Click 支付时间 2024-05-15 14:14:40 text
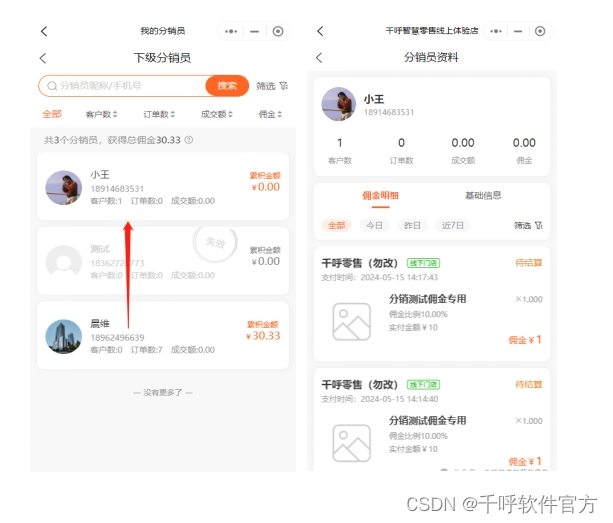The image size is (613, 523). coord(380,399)
